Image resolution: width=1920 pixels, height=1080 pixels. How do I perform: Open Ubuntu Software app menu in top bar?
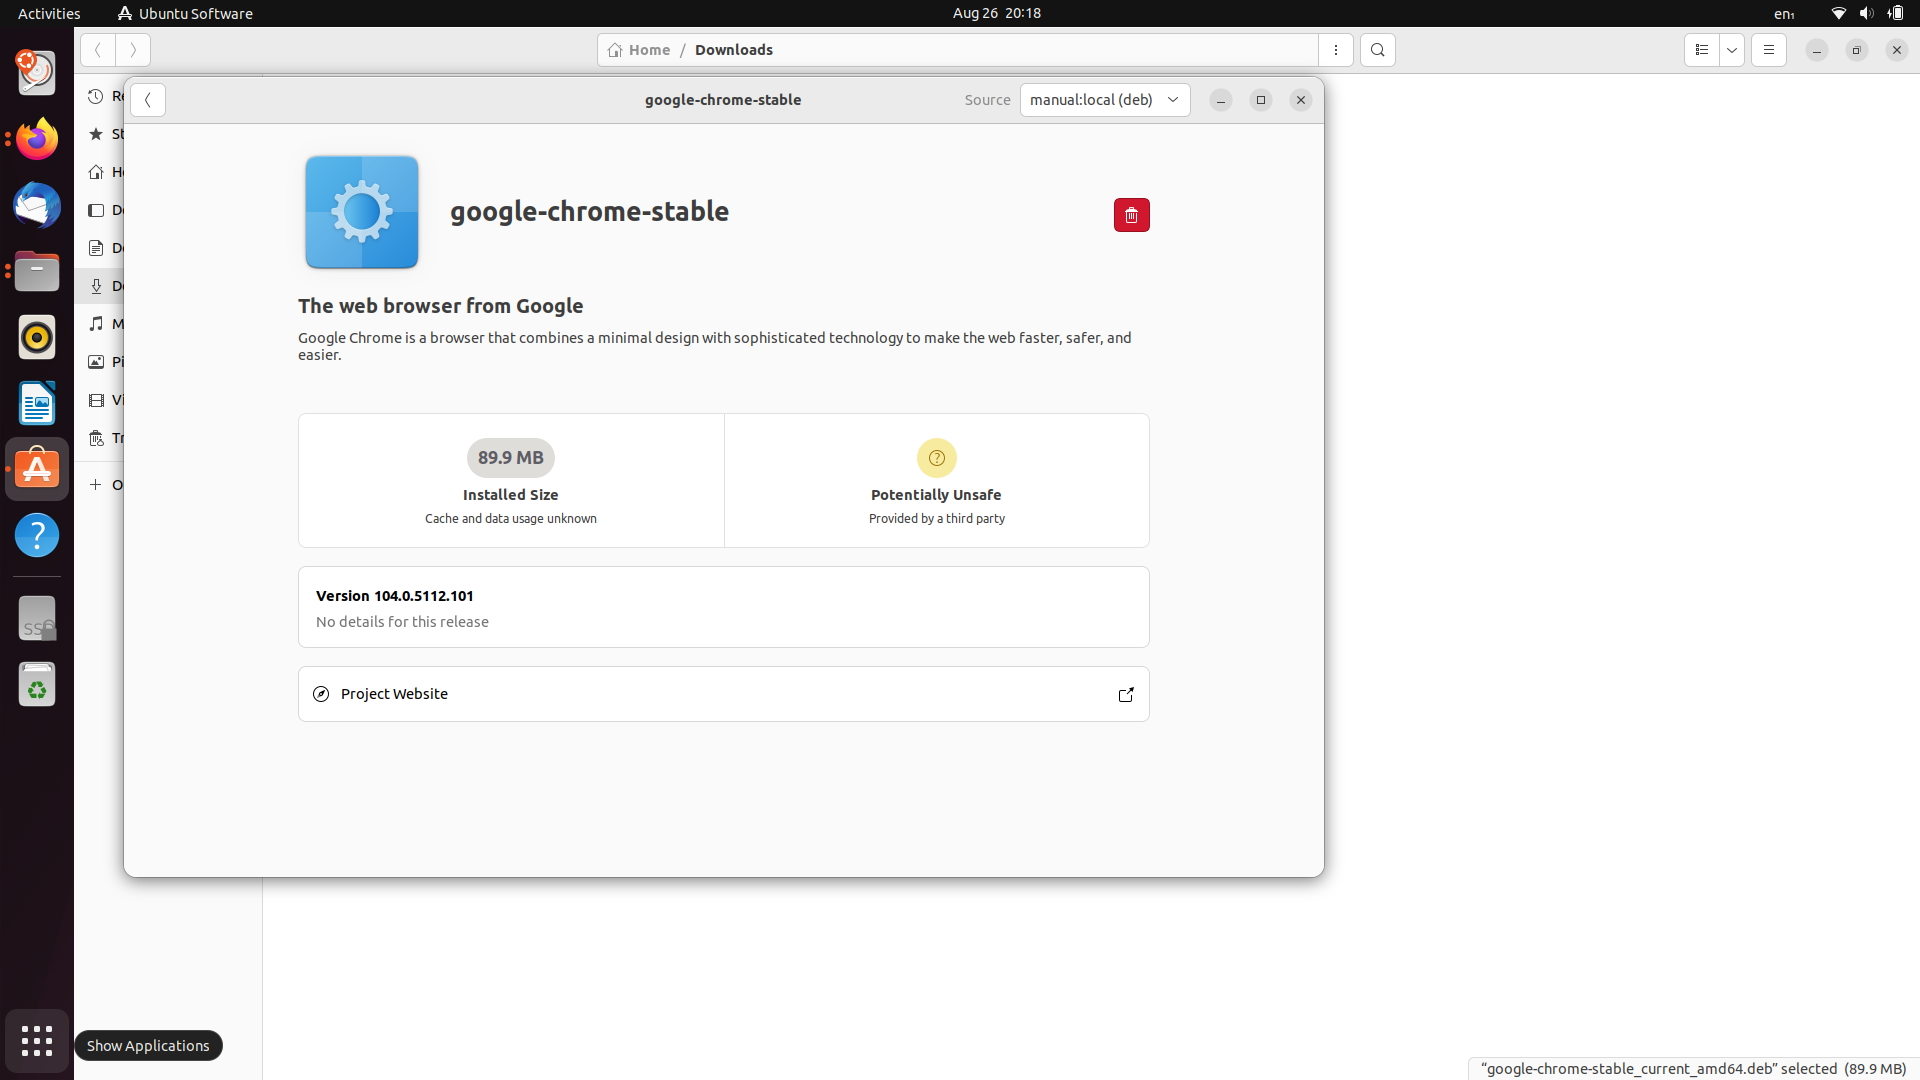(x=185, y=13)
